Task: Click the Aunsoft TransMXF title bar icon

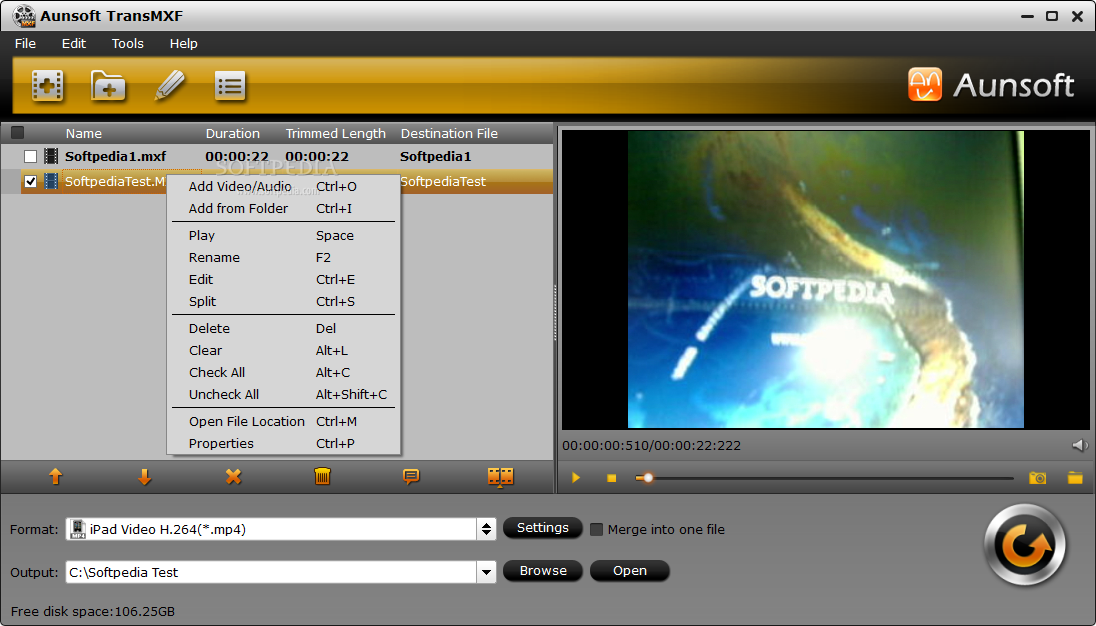Action: (24, 15)
